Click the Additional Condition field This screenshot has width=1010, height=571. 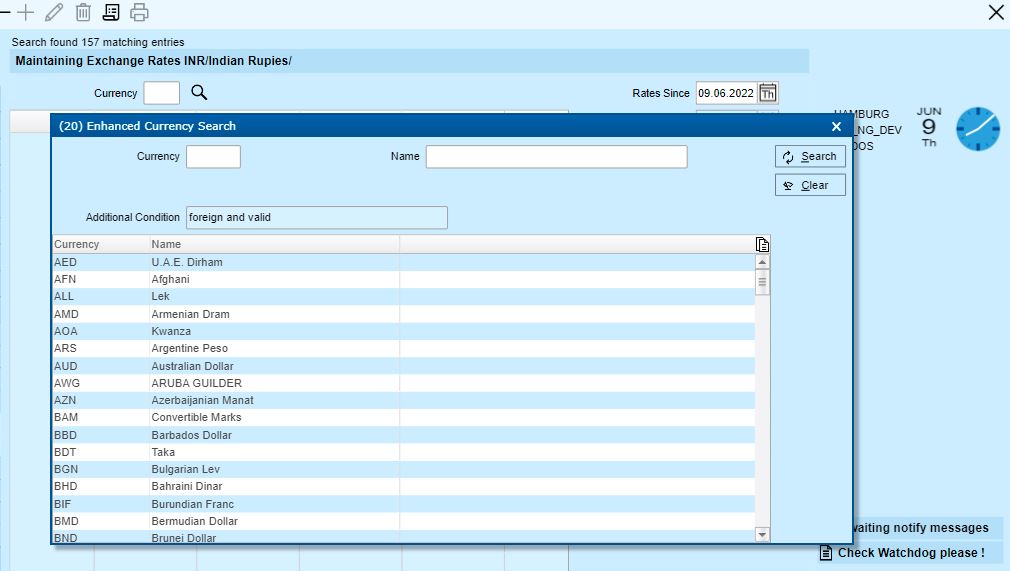click(x=317, y=218)
